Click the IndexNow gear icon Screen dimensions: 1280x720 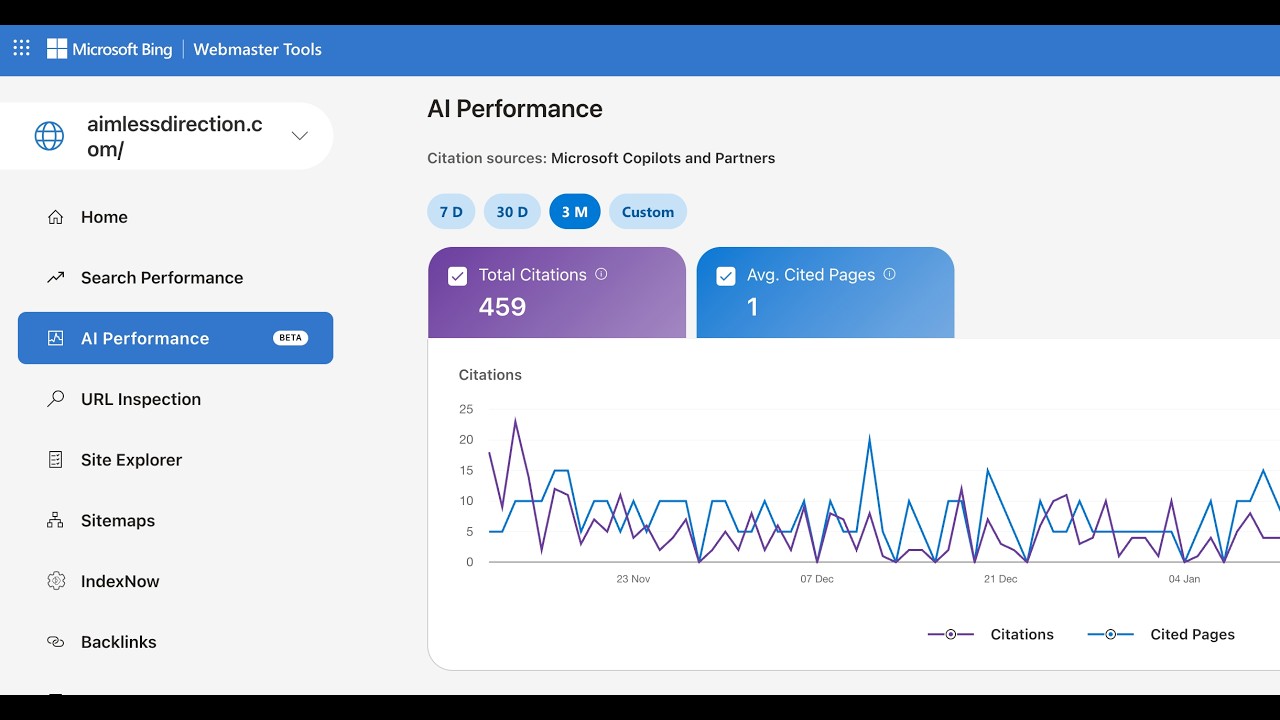coord(56,581)
